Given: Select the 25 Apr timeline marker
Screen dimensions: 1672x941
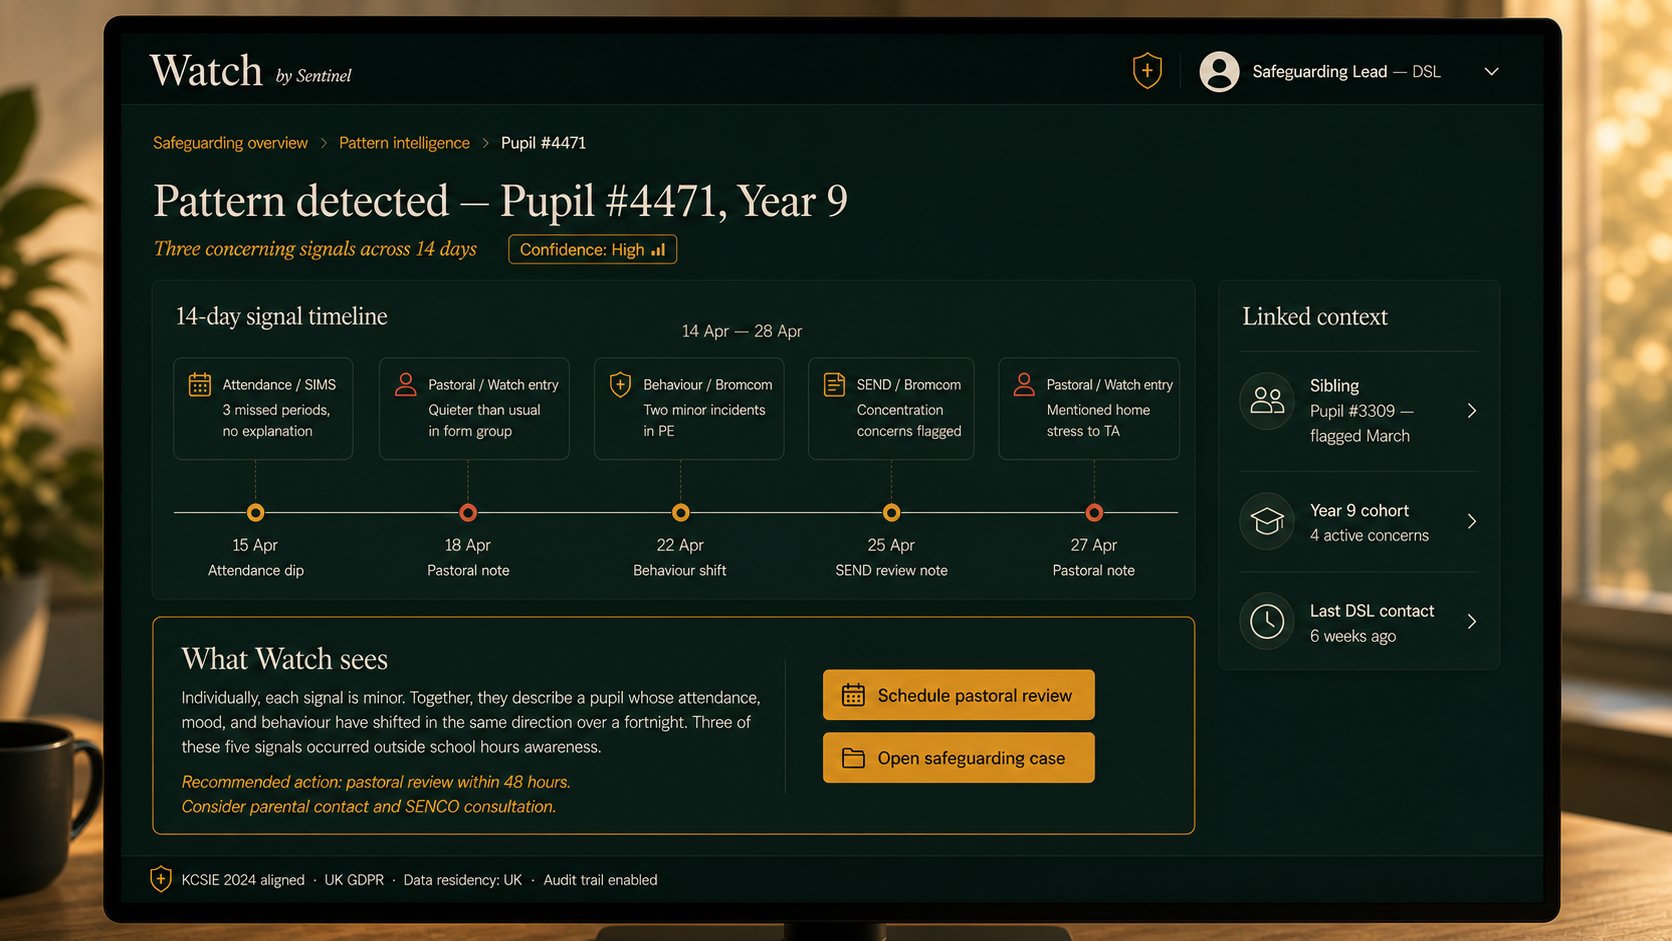Looking at the screenshot, I should pos(891,513).
